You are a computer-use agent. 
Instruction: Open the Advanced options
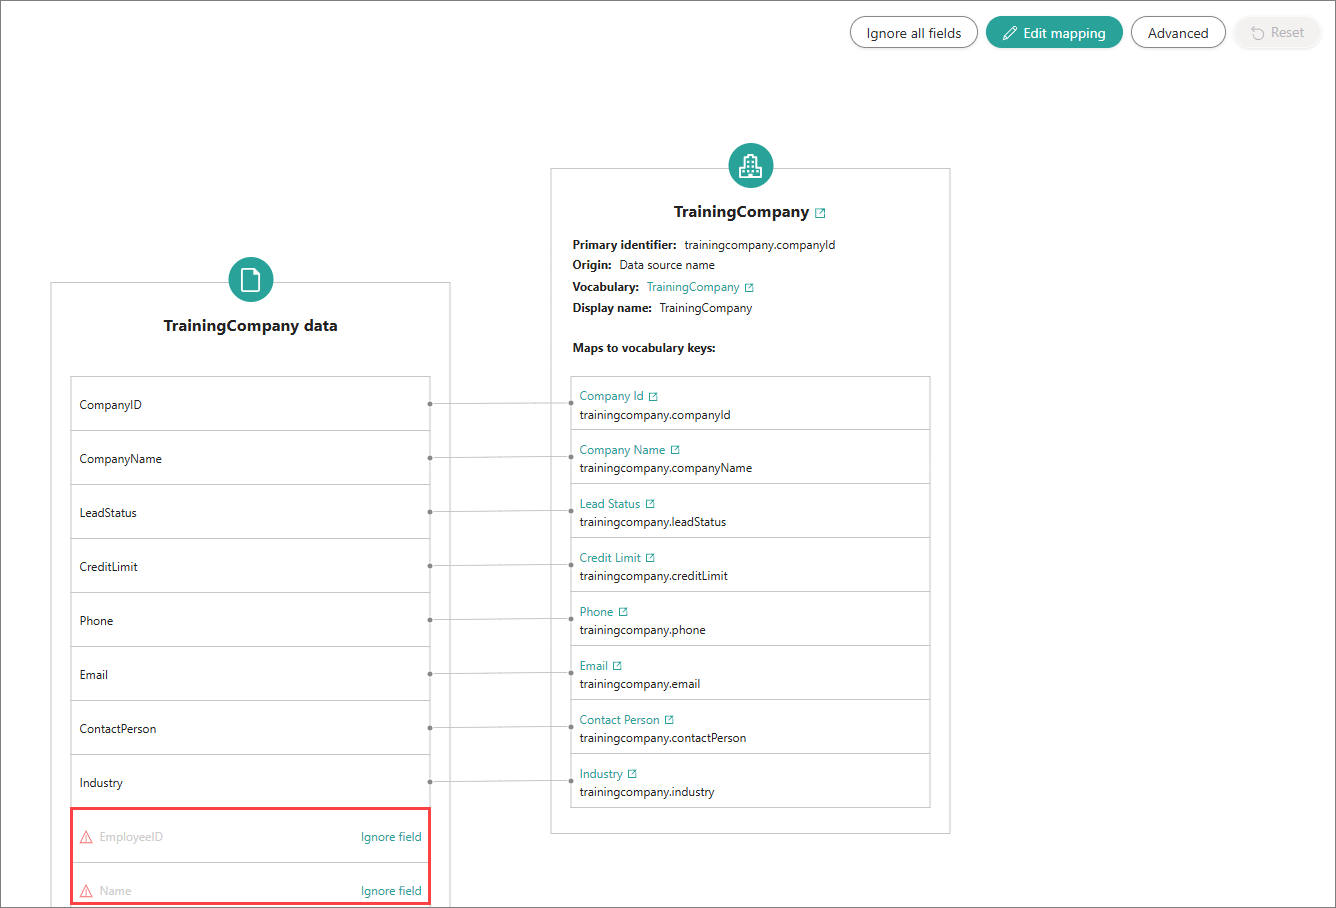[x=1177, y=33]
